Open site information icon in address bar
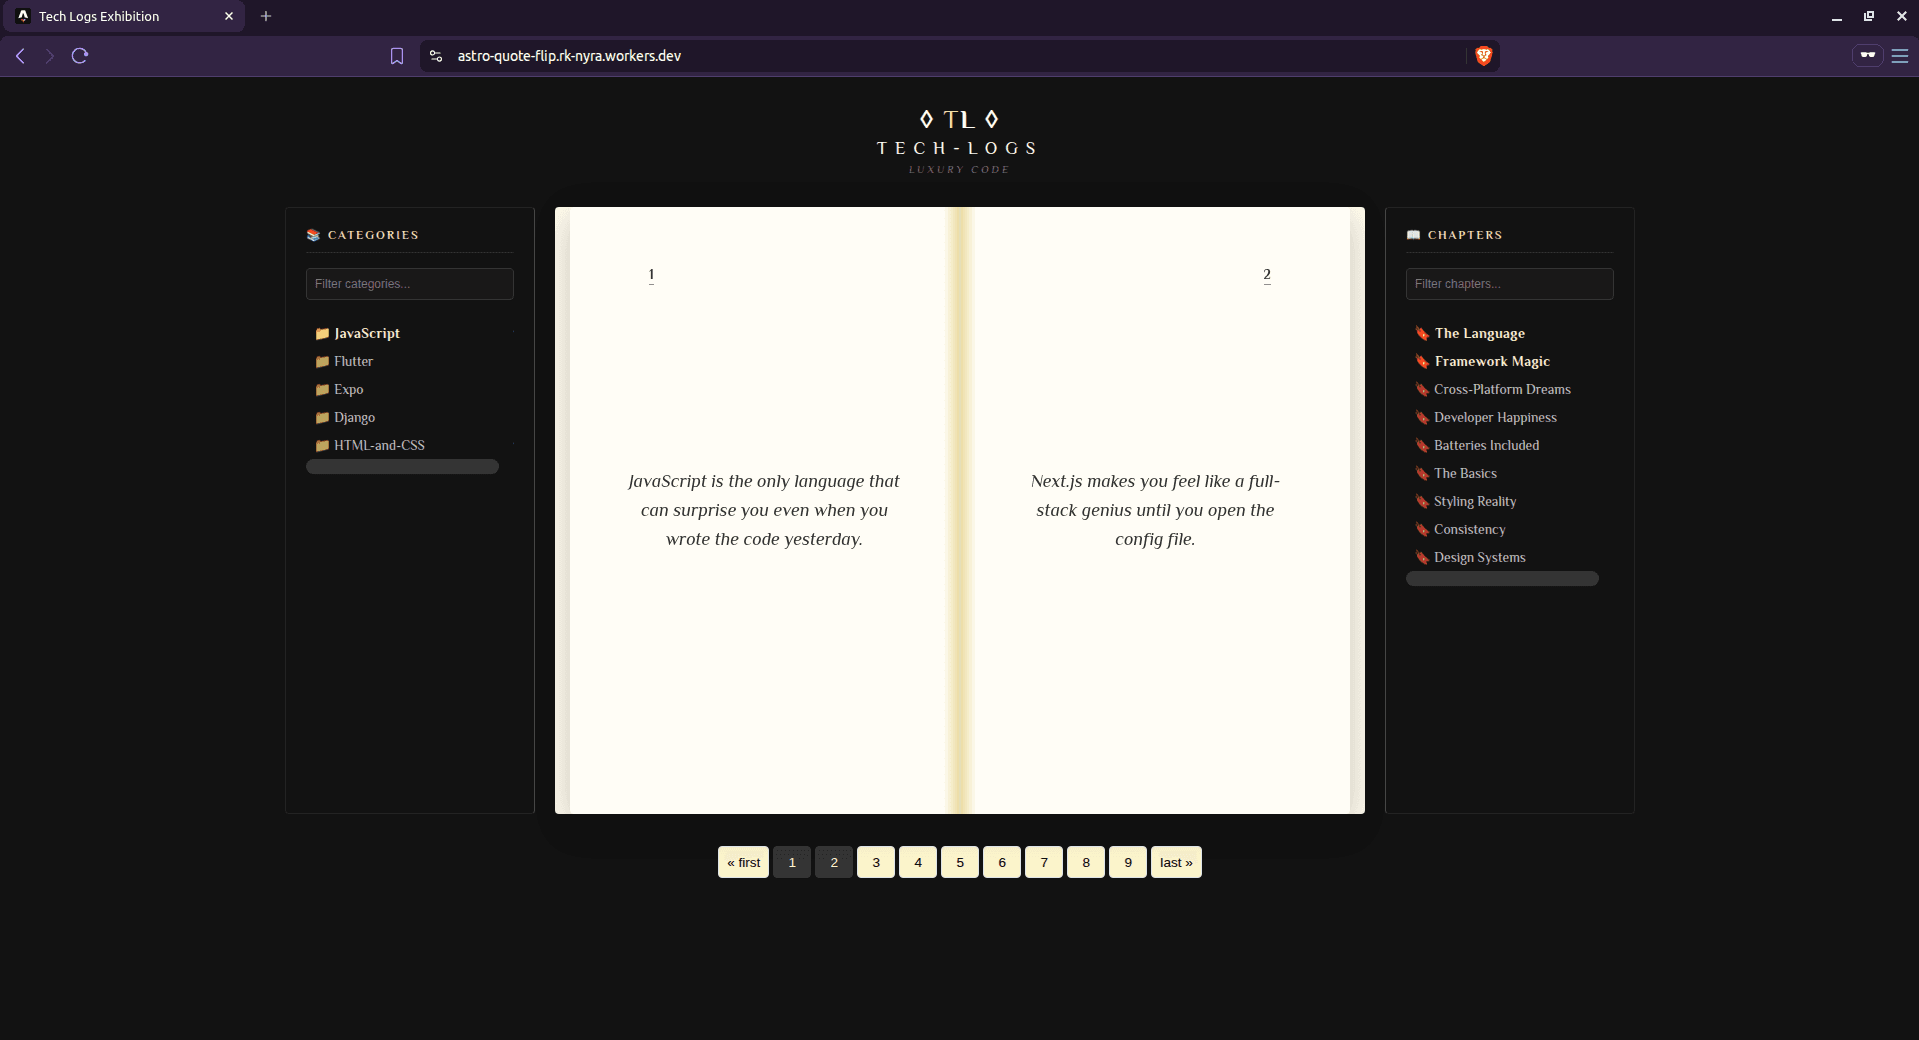The height and width of the screenshot is (1040, 1919). coord(436,56)
